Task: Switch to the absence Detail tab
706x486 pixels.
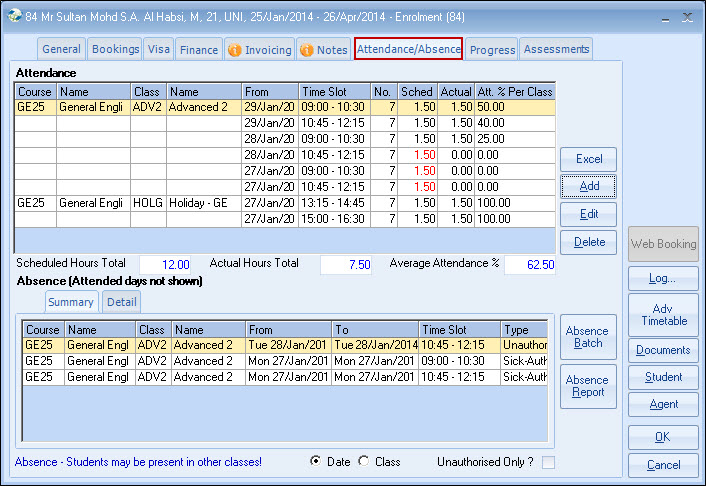Action: (122, 302)
